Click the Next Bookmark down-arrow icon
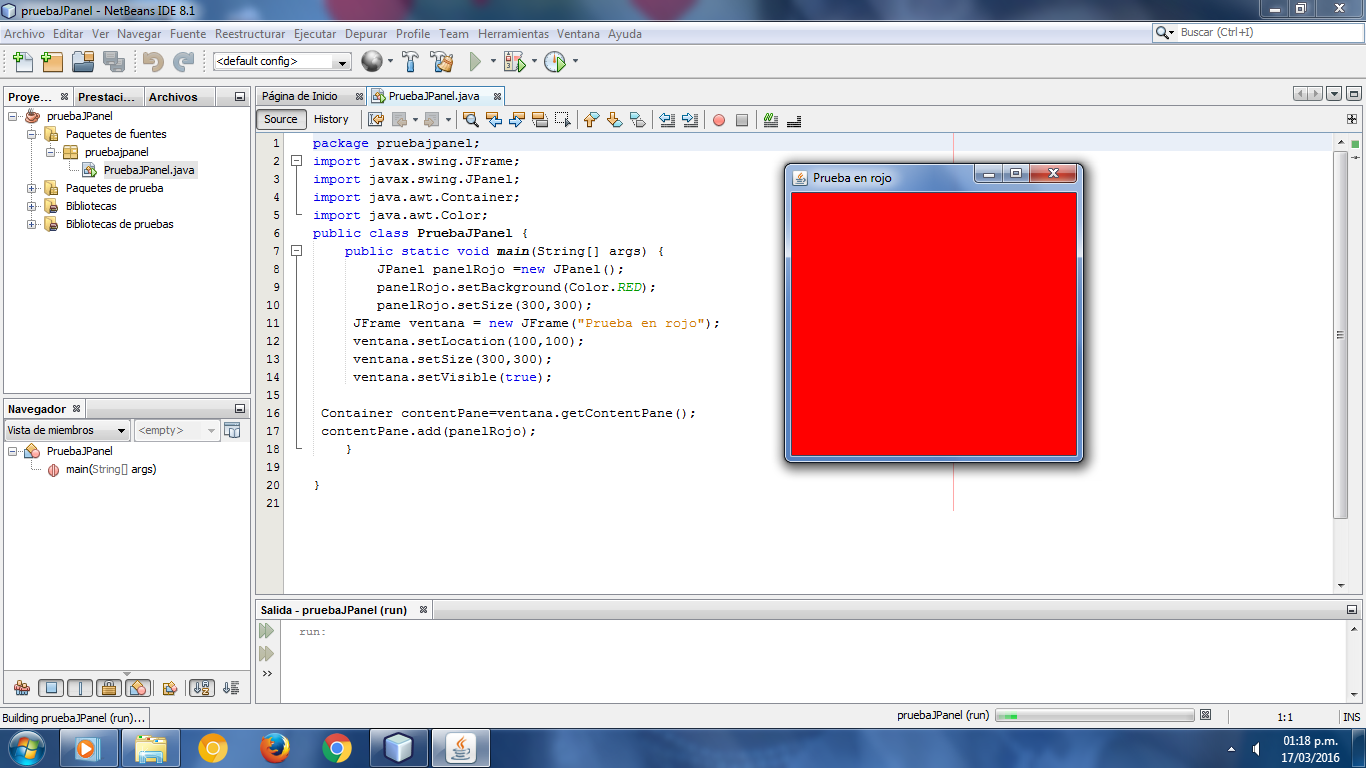The image size is (1366, 768). (x=614, y=120)
